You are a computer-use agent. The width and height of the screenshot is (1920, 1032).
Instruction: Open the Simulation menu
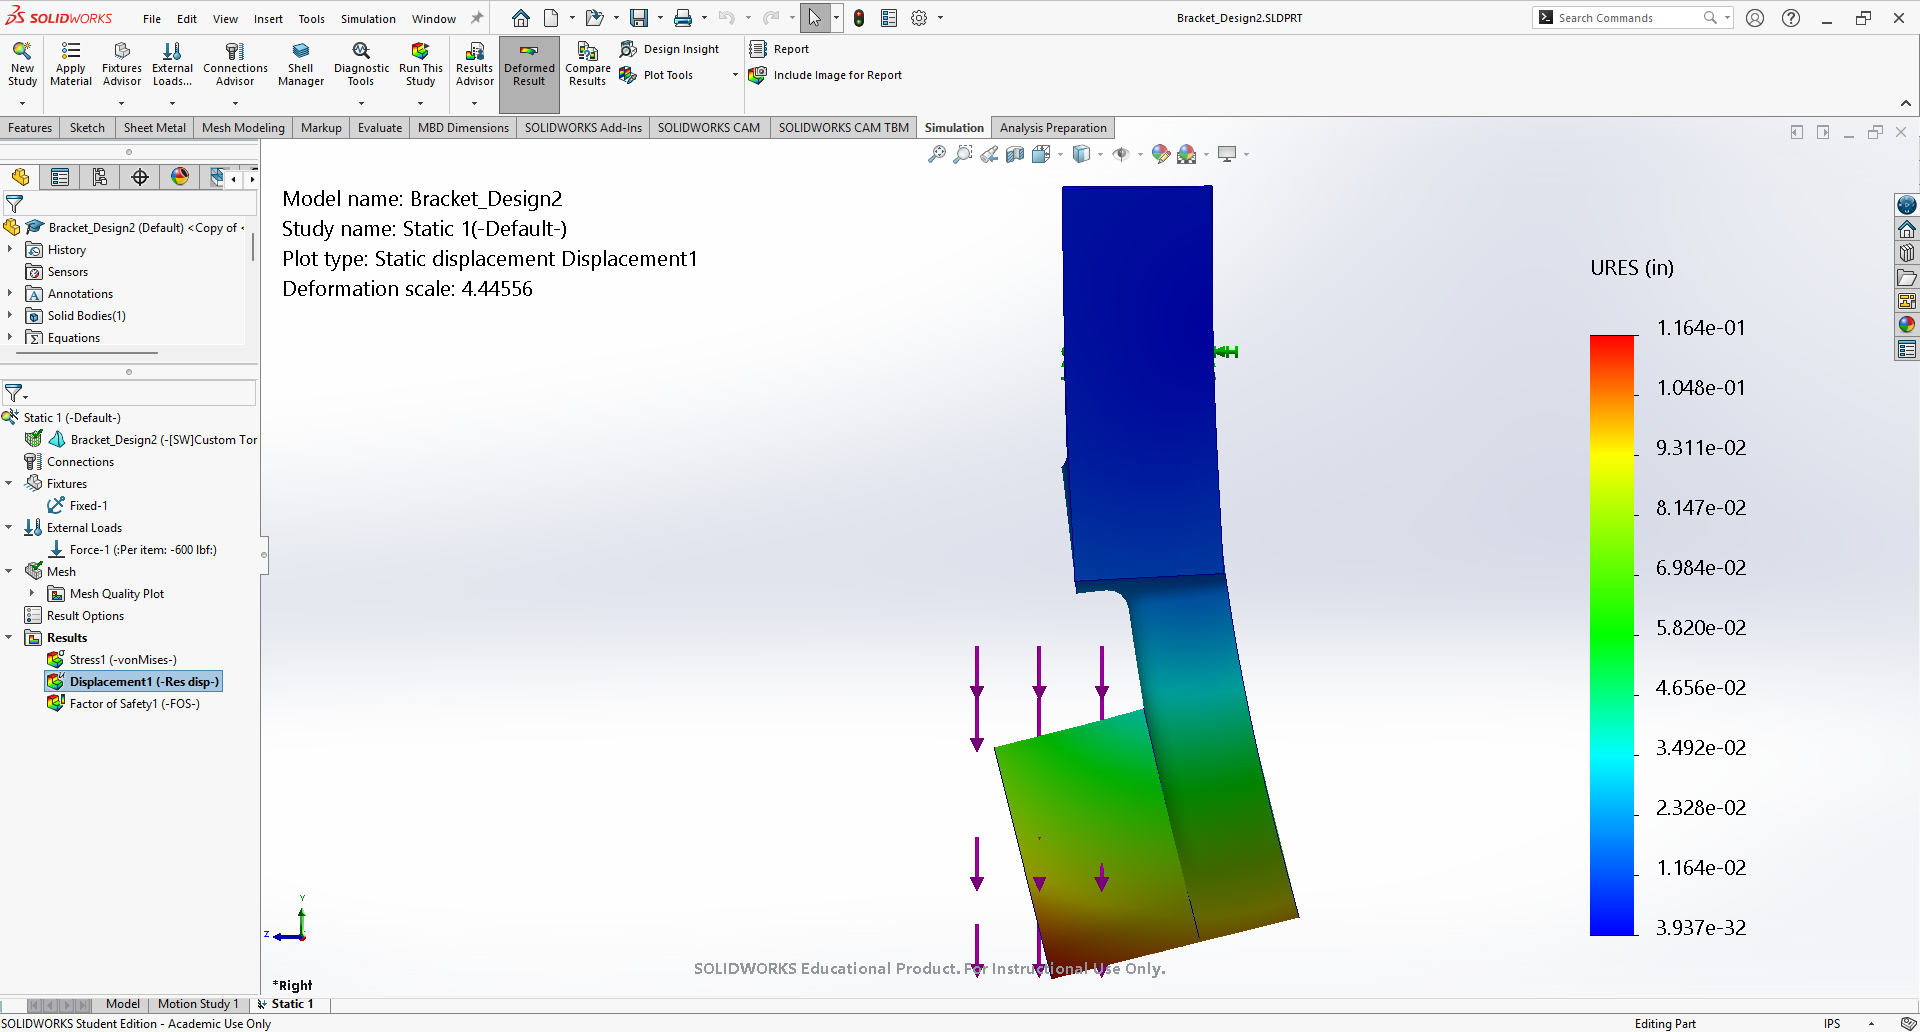pyautogui.click(x=368, y=19)
